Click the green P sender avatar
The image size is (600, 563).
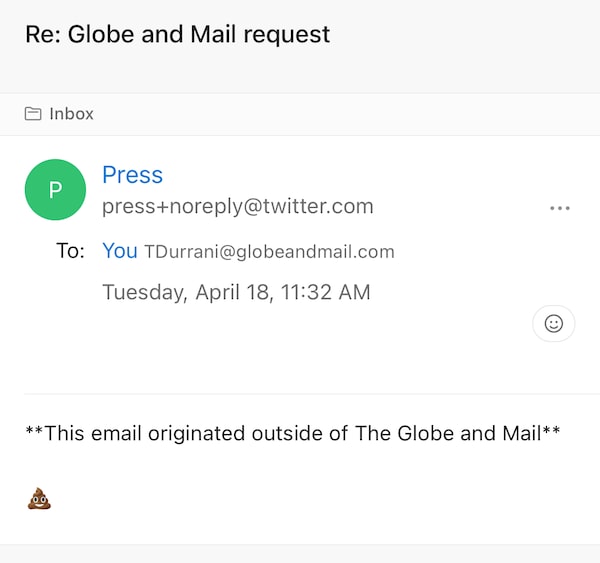pyautogui.click(x=55, y=190)
